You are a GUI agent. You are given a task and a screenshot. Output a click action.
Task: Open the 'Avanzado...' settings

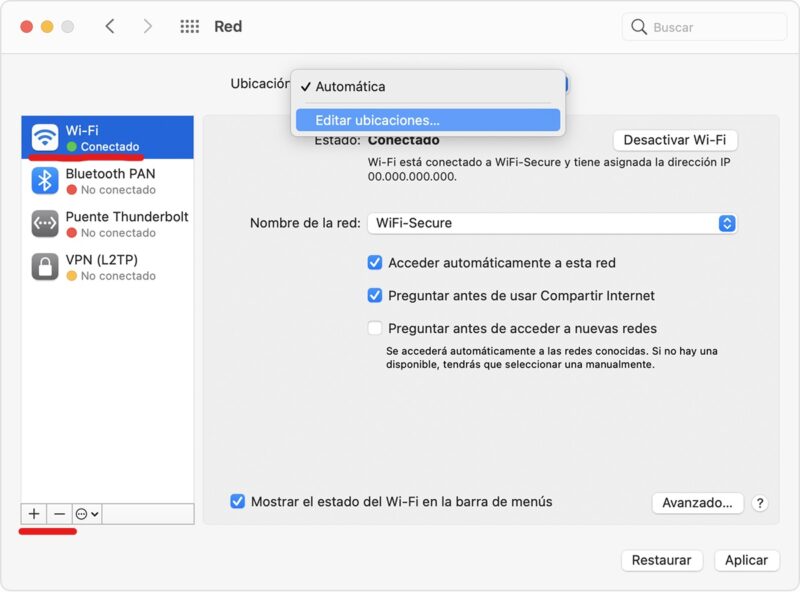coord(697,503)
